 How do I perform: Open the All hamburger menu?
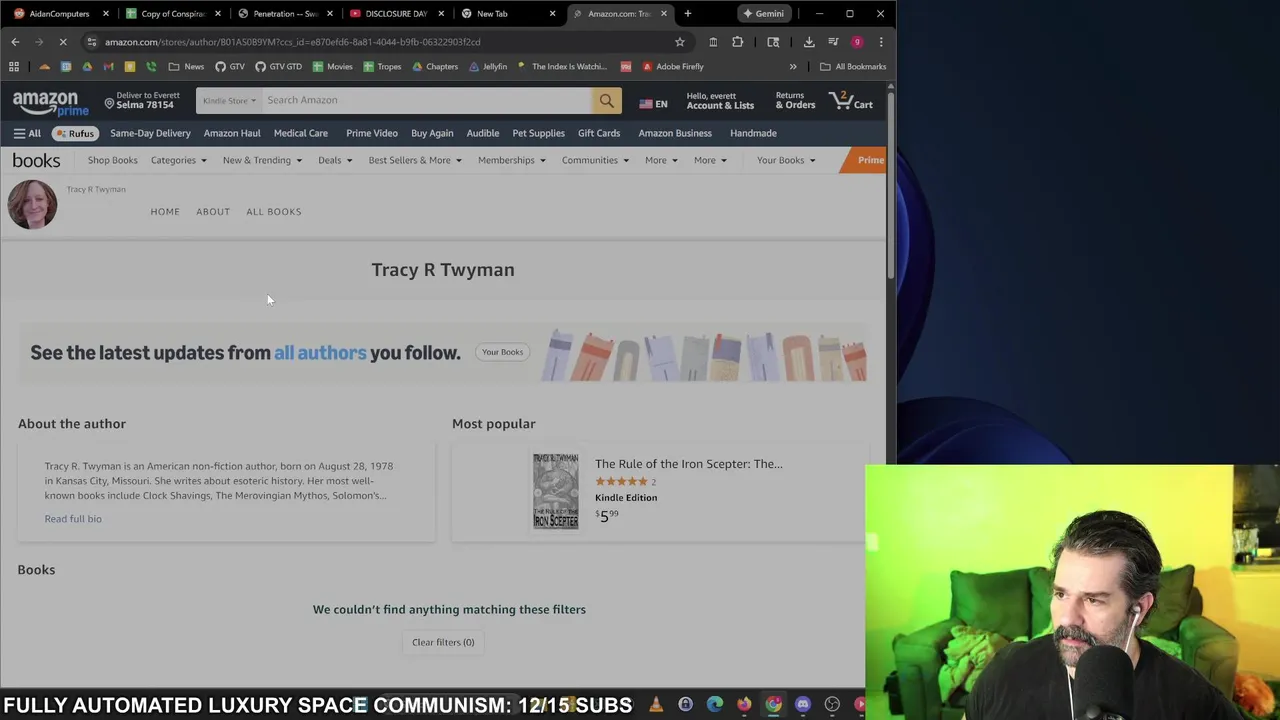coord(27,133)
